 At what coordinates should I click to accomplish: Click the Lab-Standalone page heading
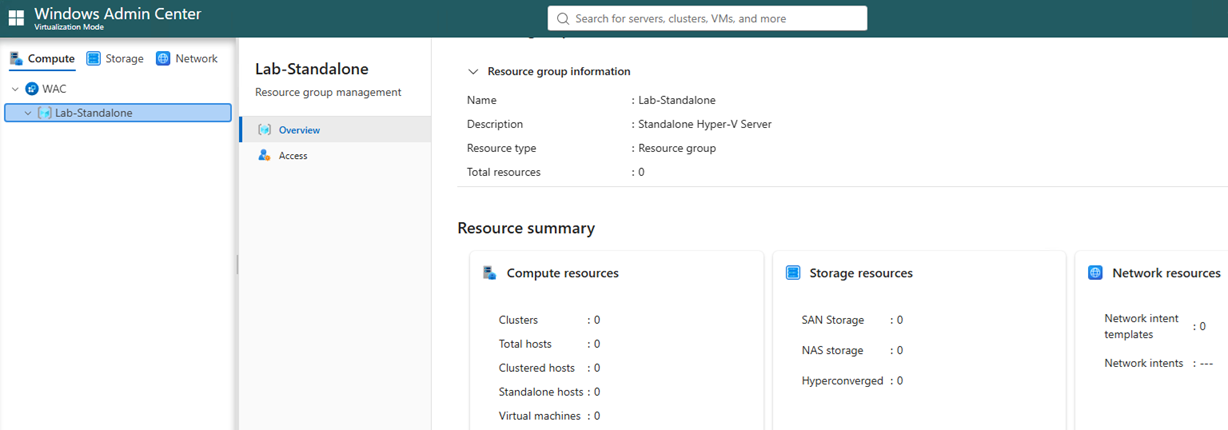[x=312, y=69]
